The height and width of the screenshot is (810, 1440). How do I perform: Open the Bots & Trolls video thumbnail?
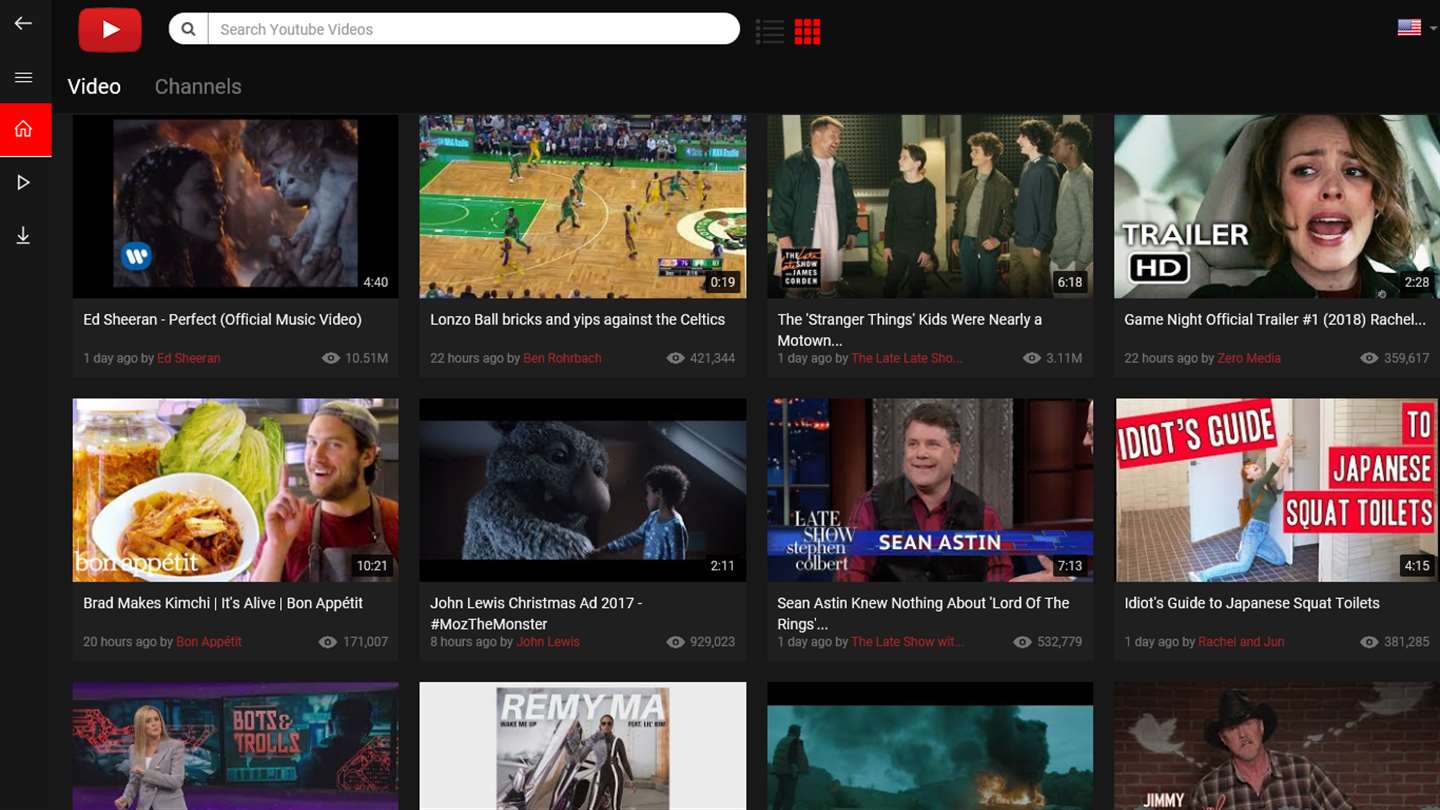click(235, 746)
